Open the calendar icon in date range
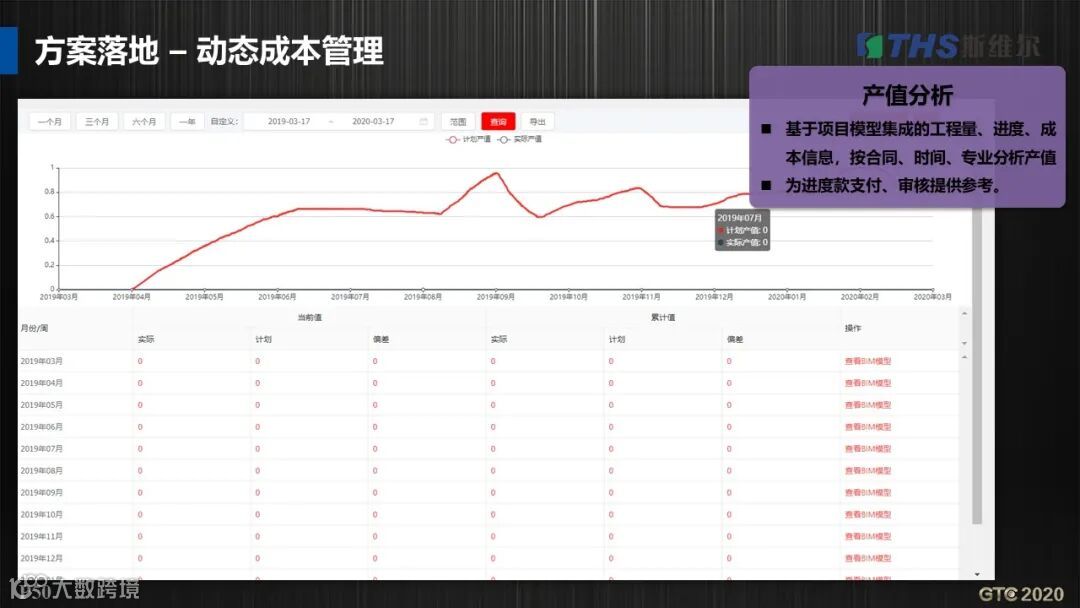The image size is (1080, 608). coord(424,122)
